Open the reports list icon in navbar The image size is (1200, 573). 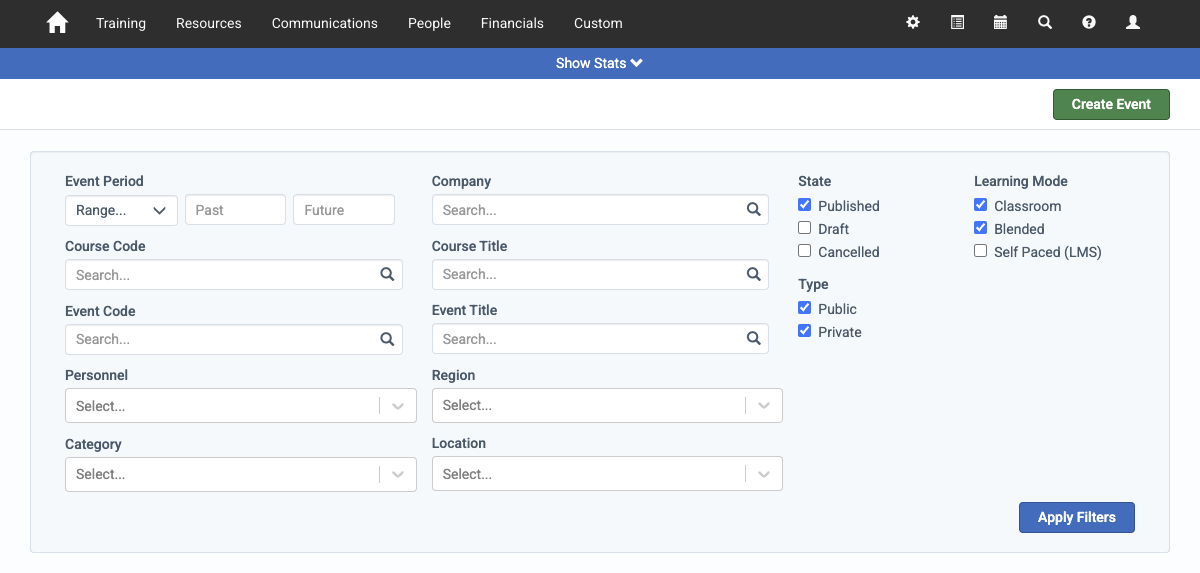[957, 22]
